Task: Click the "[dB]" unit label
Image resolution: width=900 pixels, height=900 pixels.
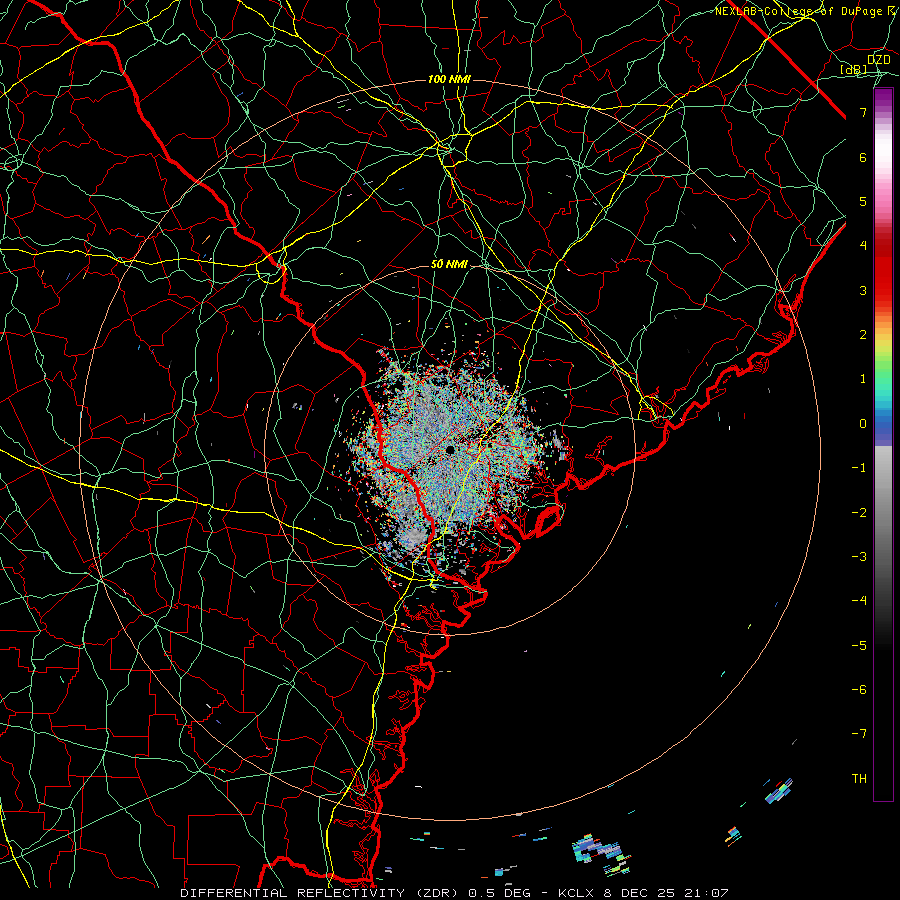Action: (x=854, y=69)
